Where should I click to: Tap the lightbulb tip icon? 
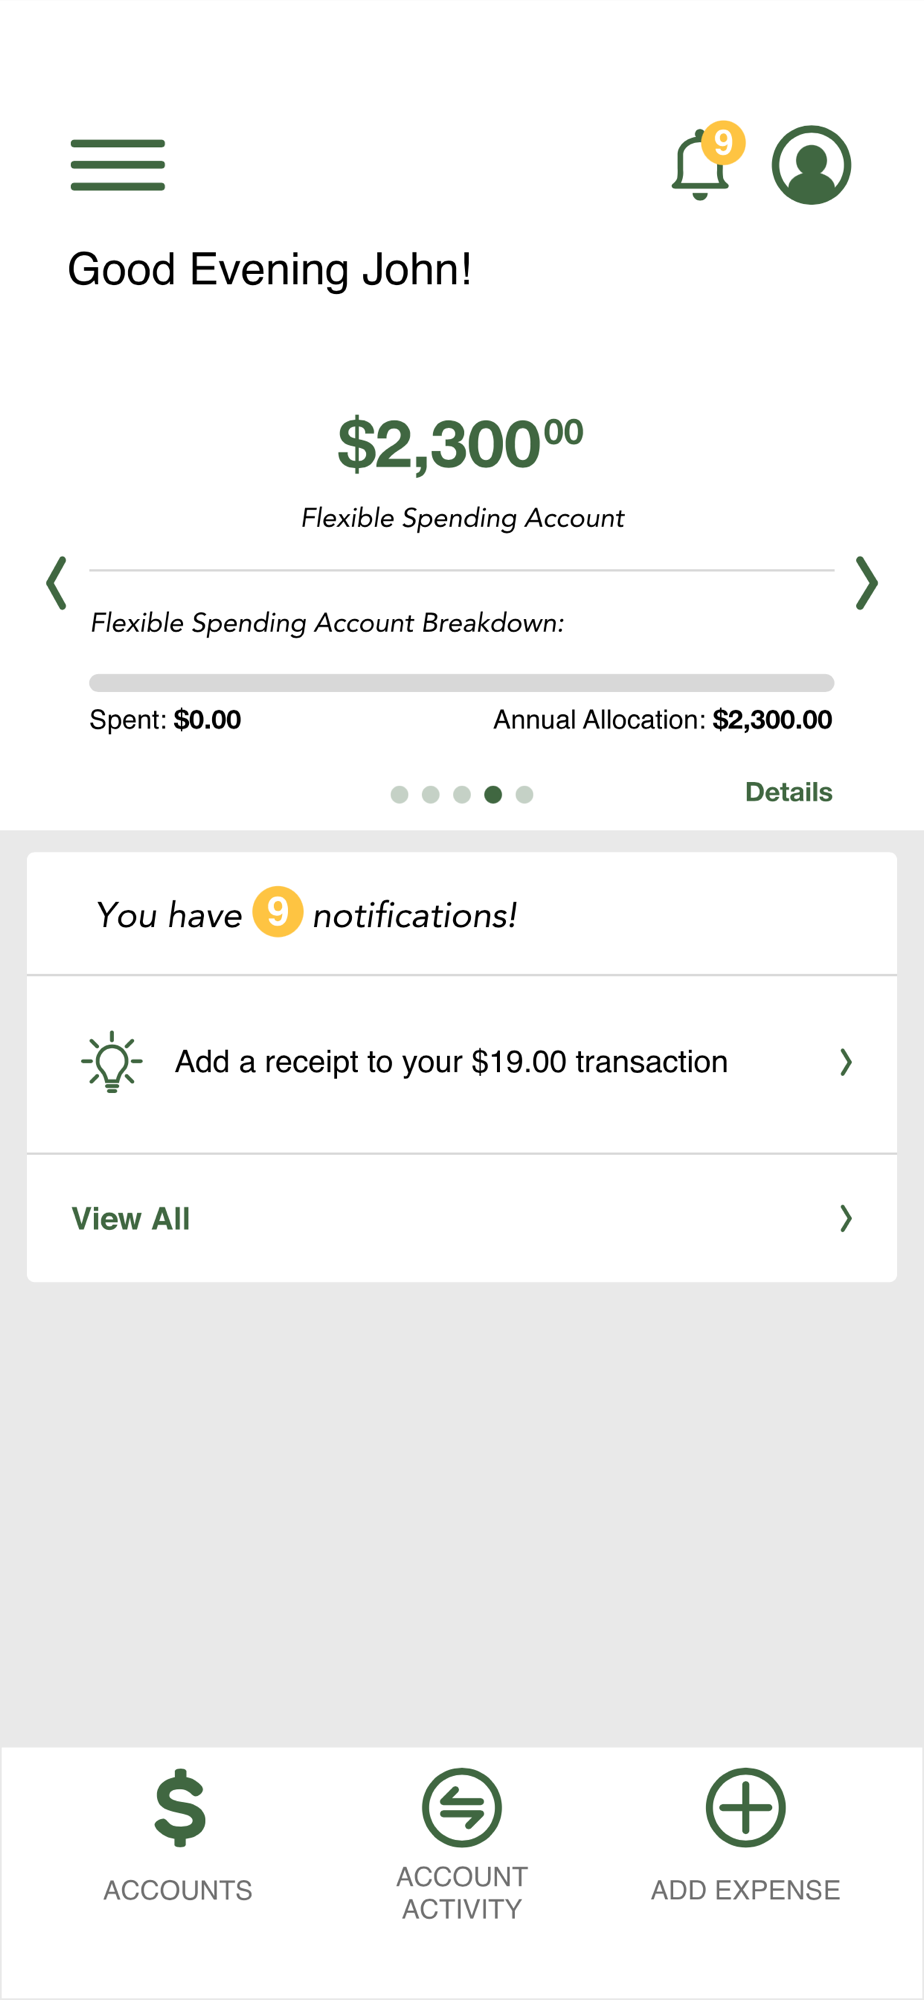coord(112,1061)
